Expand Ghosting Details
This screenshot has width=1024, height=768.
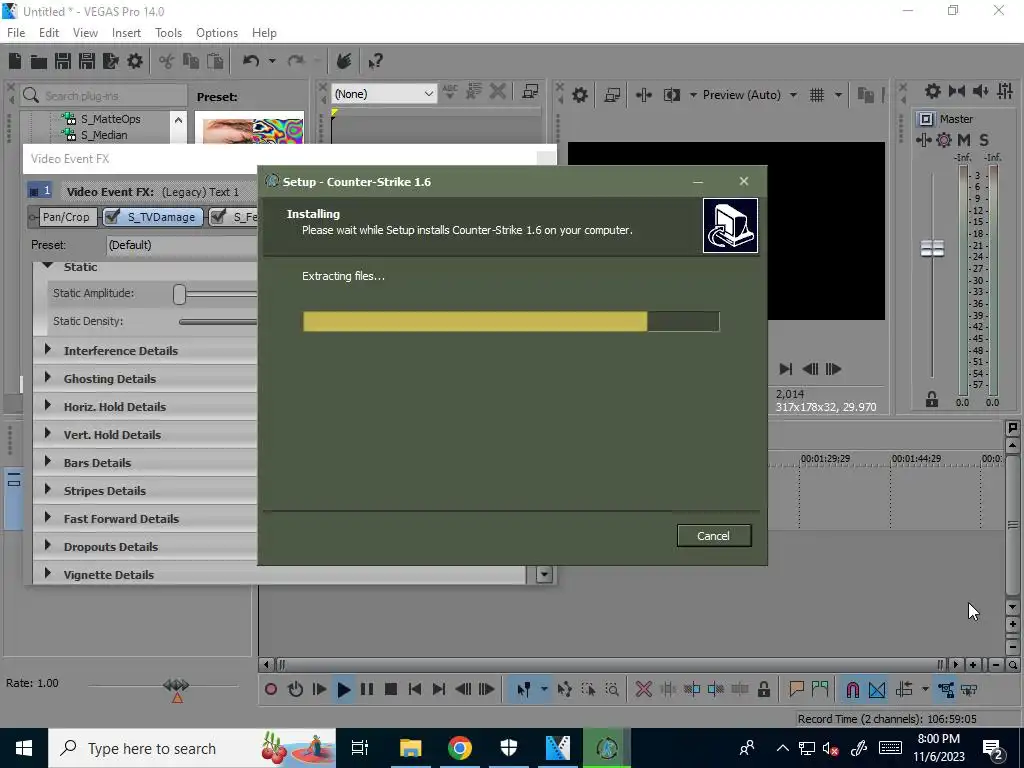pos(48,377)
